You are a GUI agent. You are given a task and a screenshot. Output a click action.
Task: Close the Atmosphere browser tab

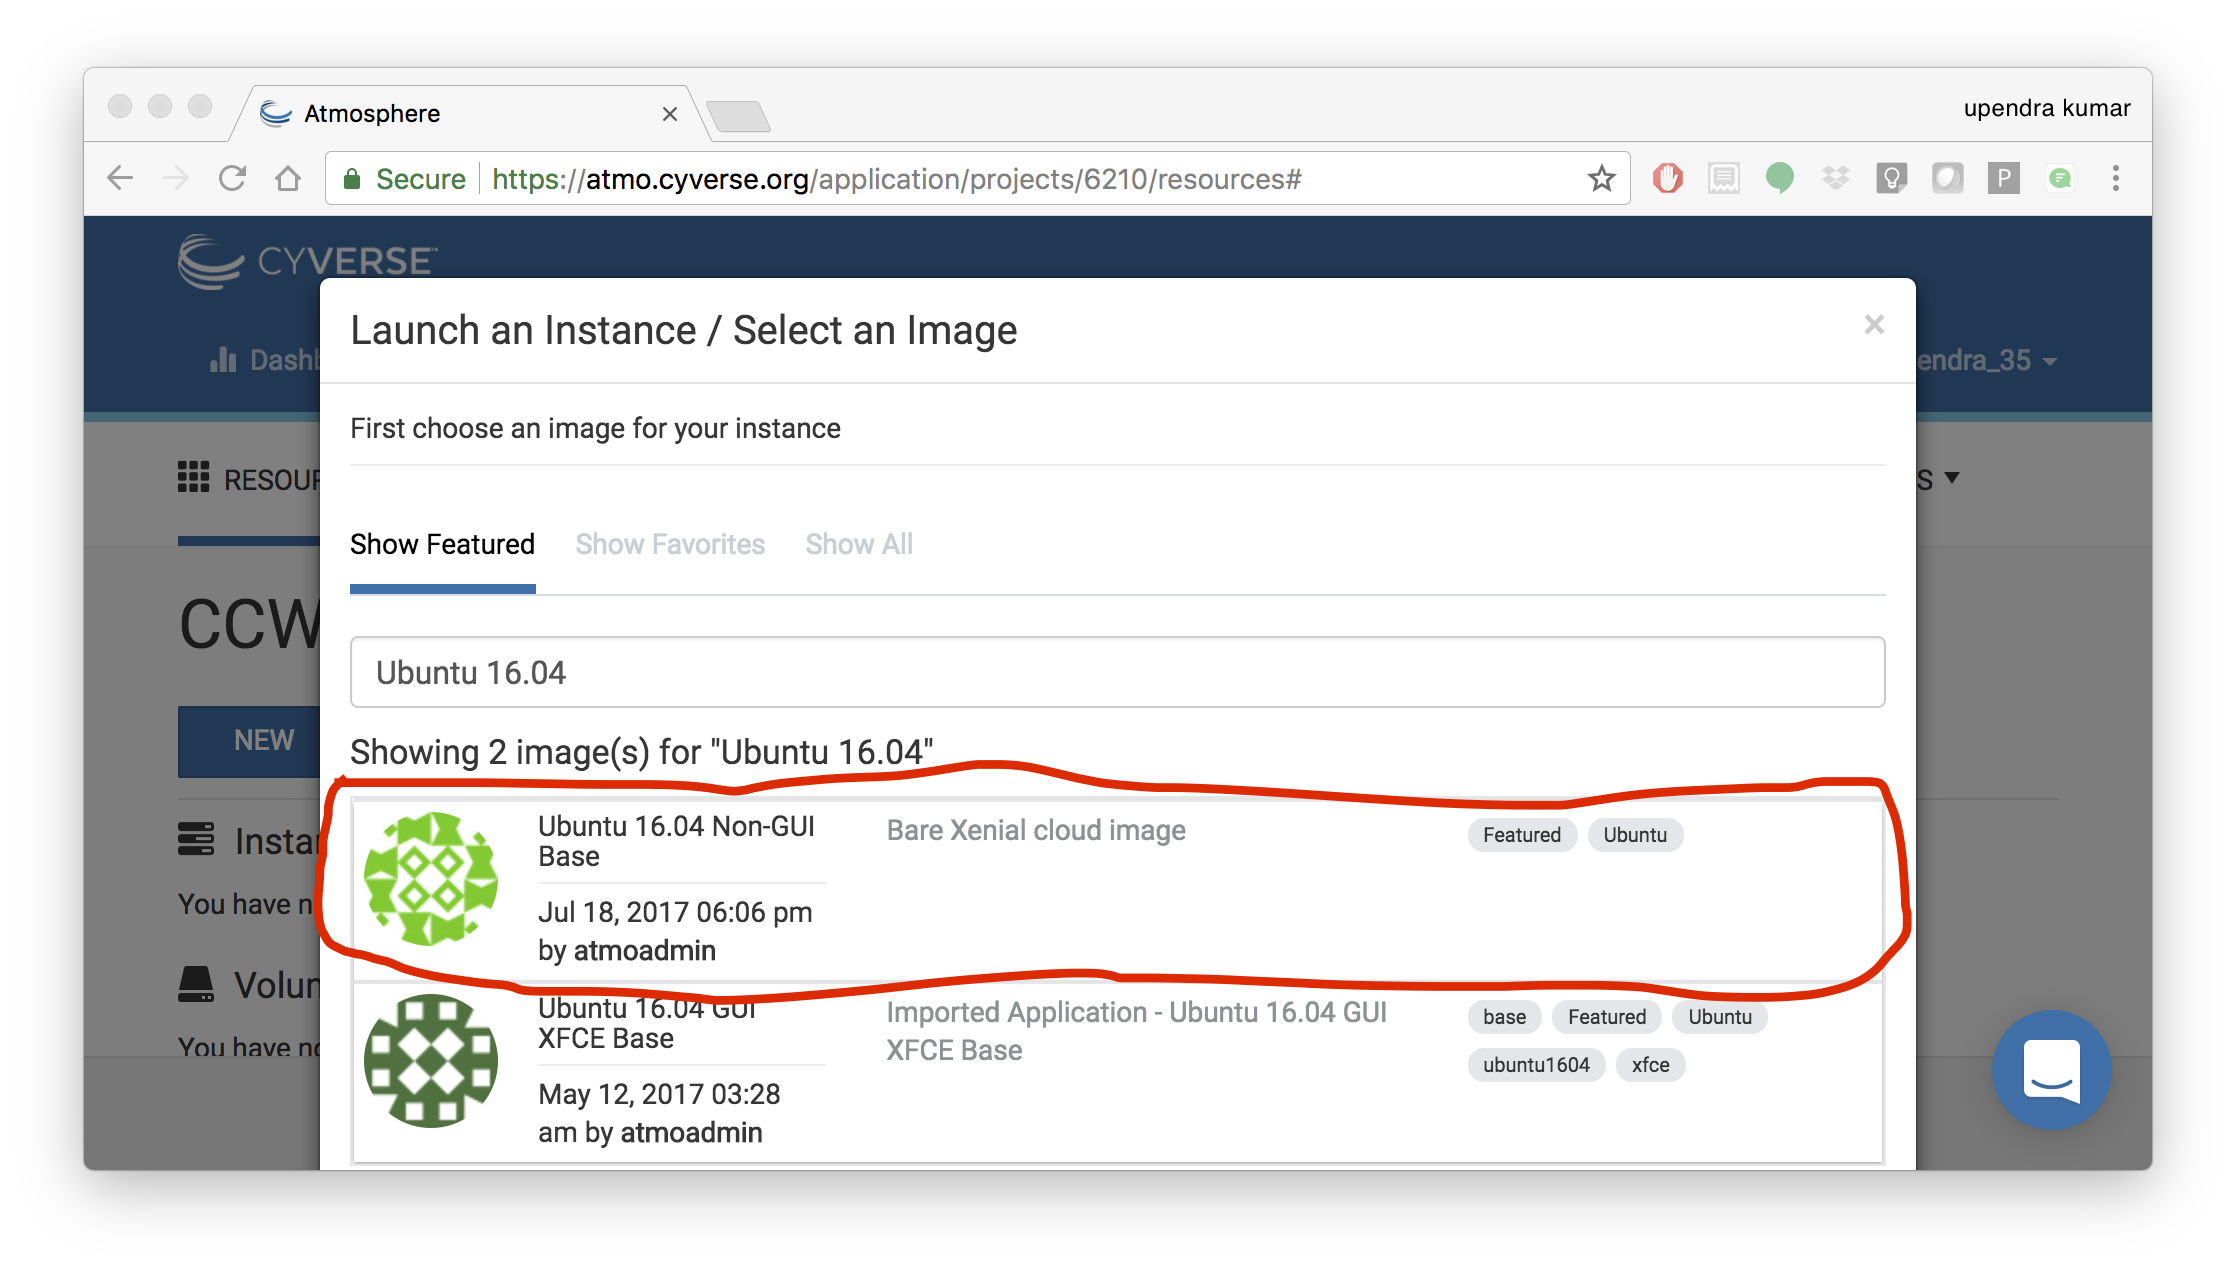pos(670,114)
